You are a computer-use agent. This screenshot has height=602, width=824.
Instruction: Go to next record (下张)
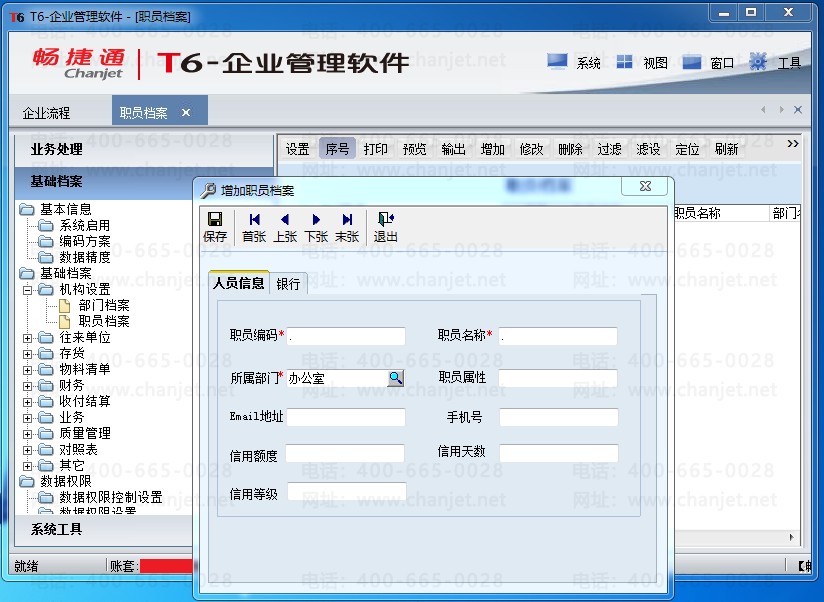coord(316,227)
